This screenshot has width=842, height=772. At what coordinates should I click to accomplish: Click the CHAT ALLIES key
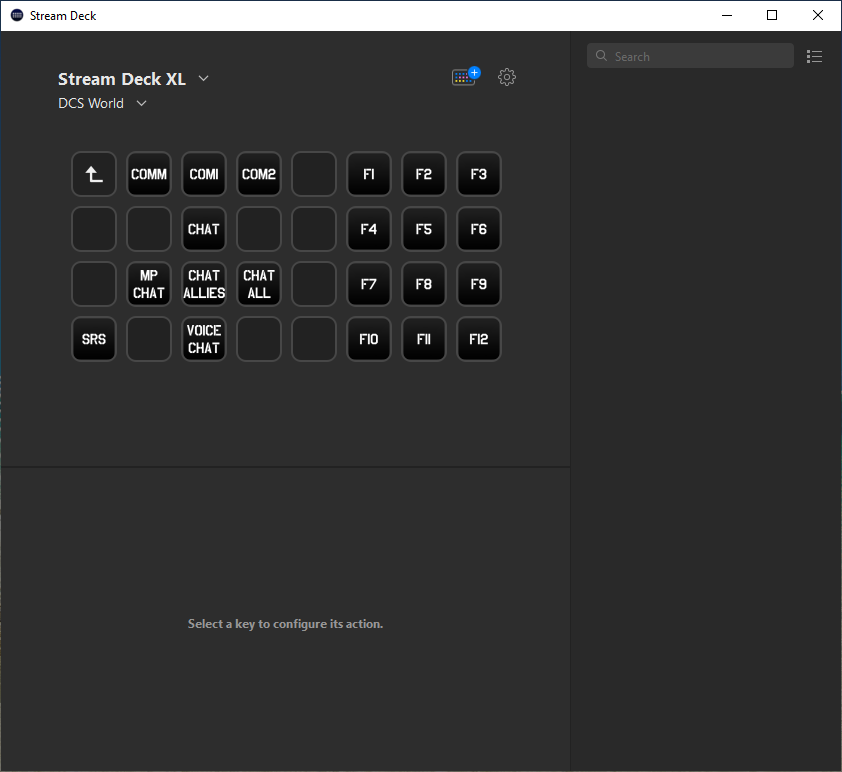[204, 284]
